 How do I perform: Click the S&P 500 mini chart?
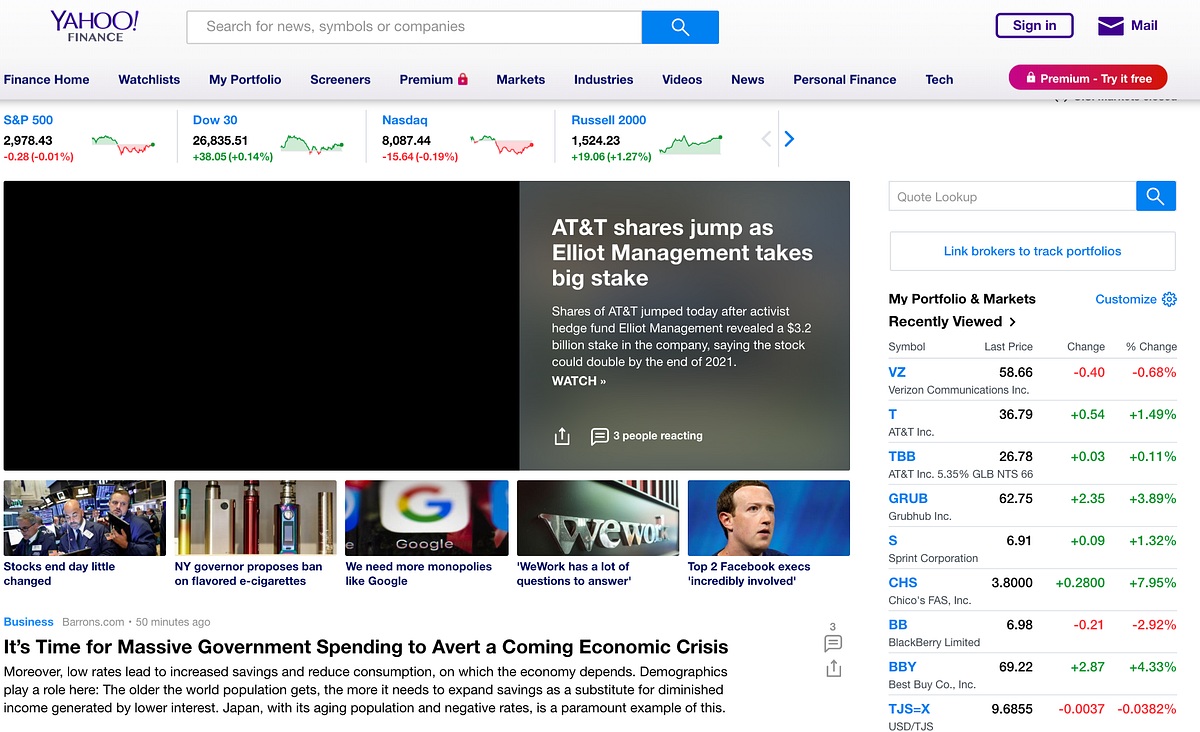[x=123, y=145]
